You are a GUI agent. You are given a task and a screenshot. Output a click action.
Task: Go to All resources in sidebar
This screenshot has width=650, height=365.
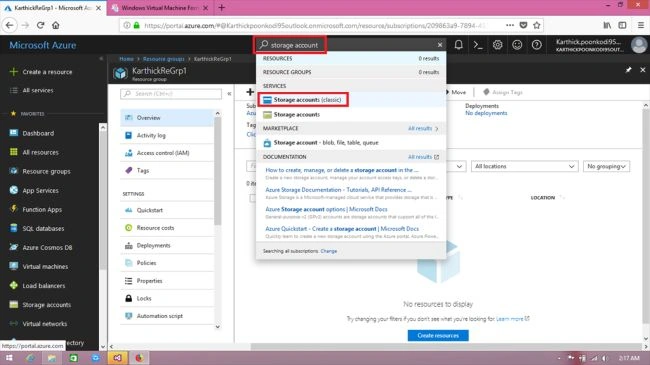point(40,152)
